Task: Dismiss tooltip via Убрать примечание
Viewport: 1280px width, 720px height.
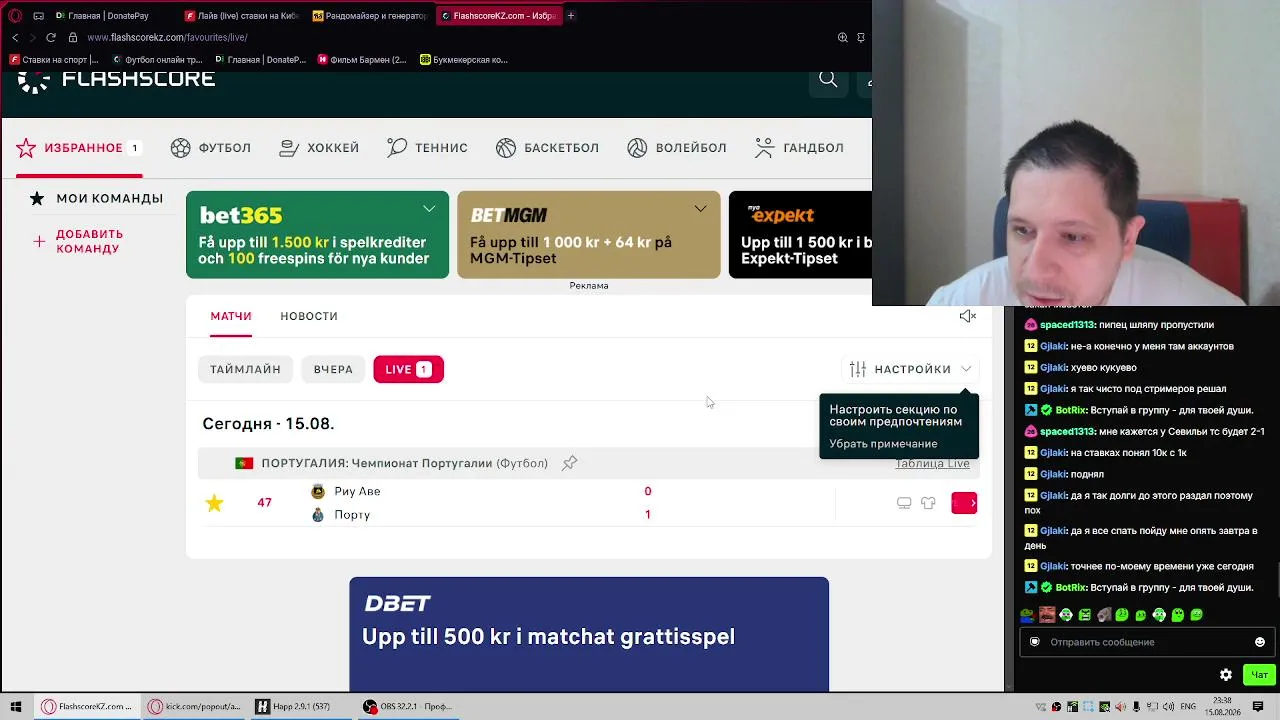Action: (x=883, y=444)
